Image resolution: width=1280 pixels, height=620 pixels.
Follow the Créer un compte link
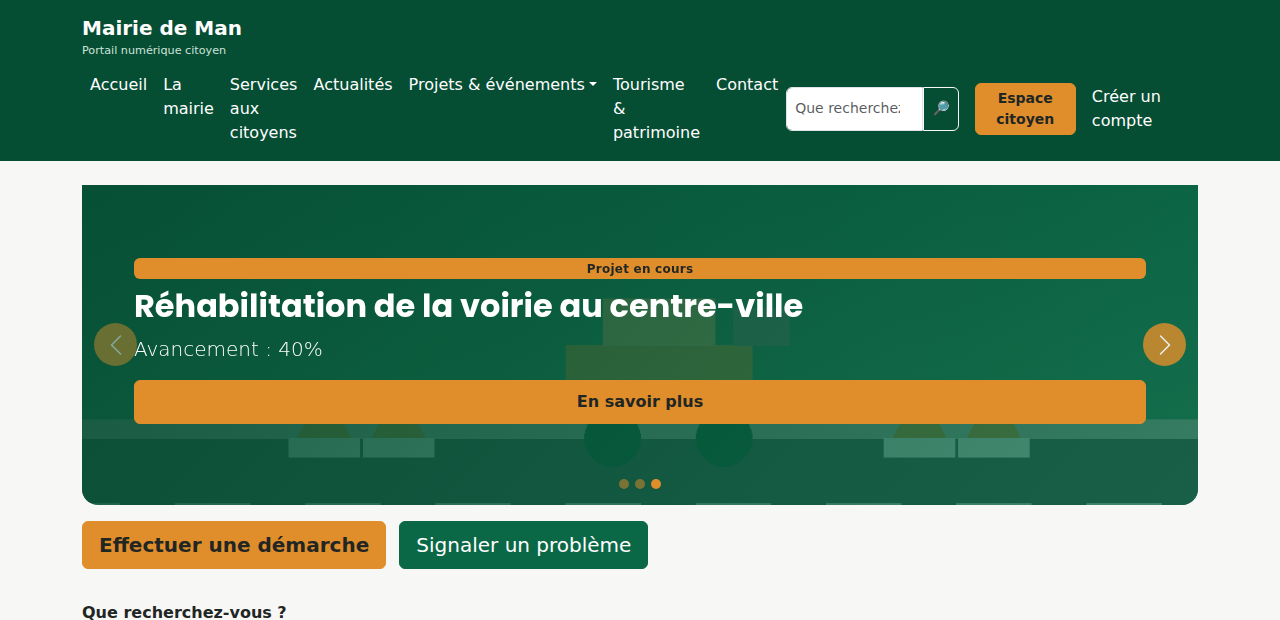click(x=1126, y=109)
